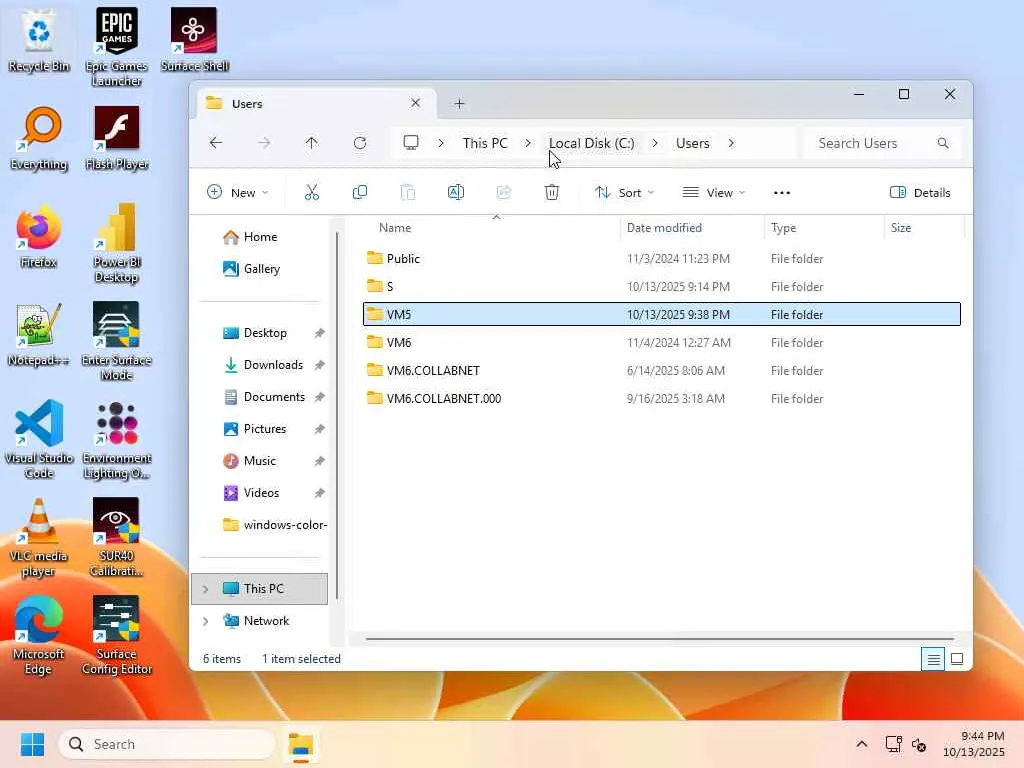Select the VM6.COLLABNET.000 folder
This screenshot has height=768, width=1024.
pyautogui.click(x=662, y=398)
